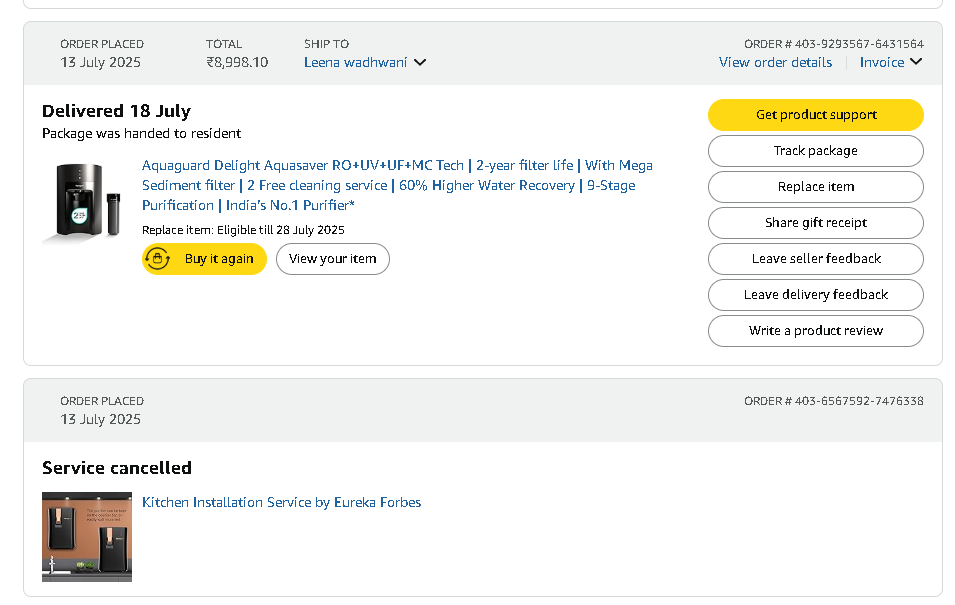Expand Leena wadhwani ship-to address
Viewport: 955px width, 605px height.
click(x=365, y=62)
